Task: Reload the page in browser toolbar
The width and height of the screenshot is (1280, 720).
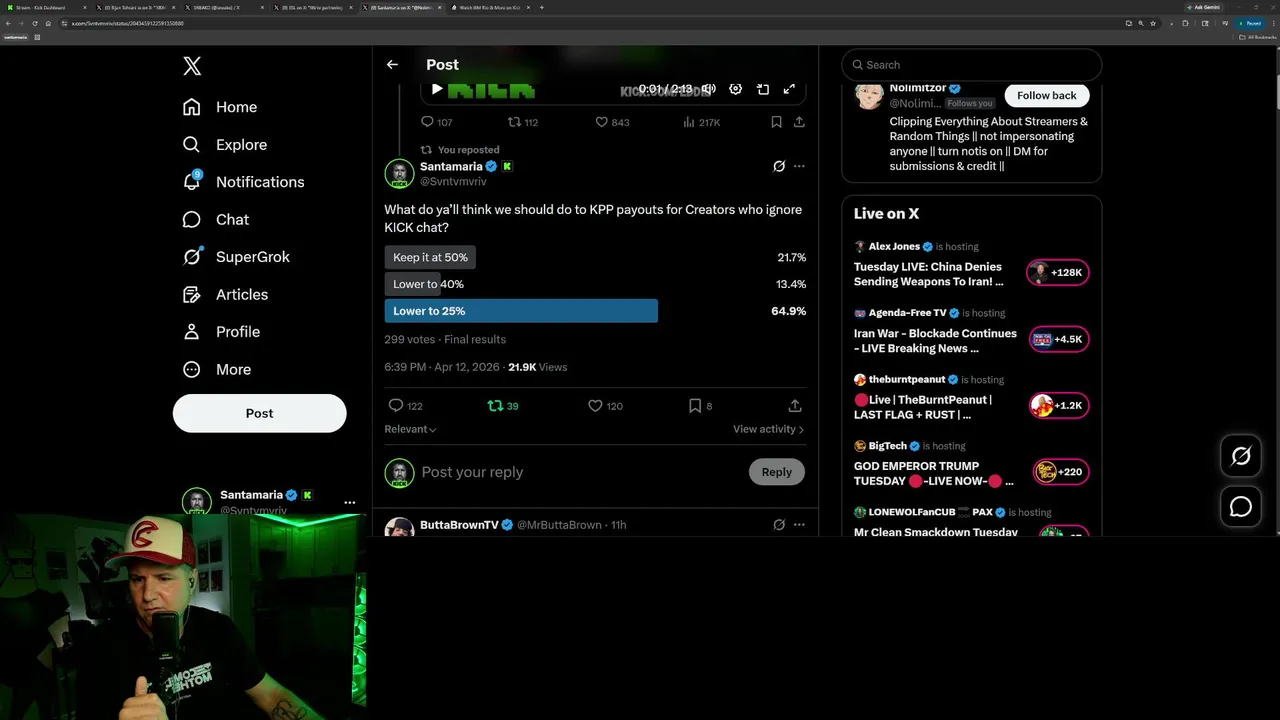Action: click(x=33, y=23)
